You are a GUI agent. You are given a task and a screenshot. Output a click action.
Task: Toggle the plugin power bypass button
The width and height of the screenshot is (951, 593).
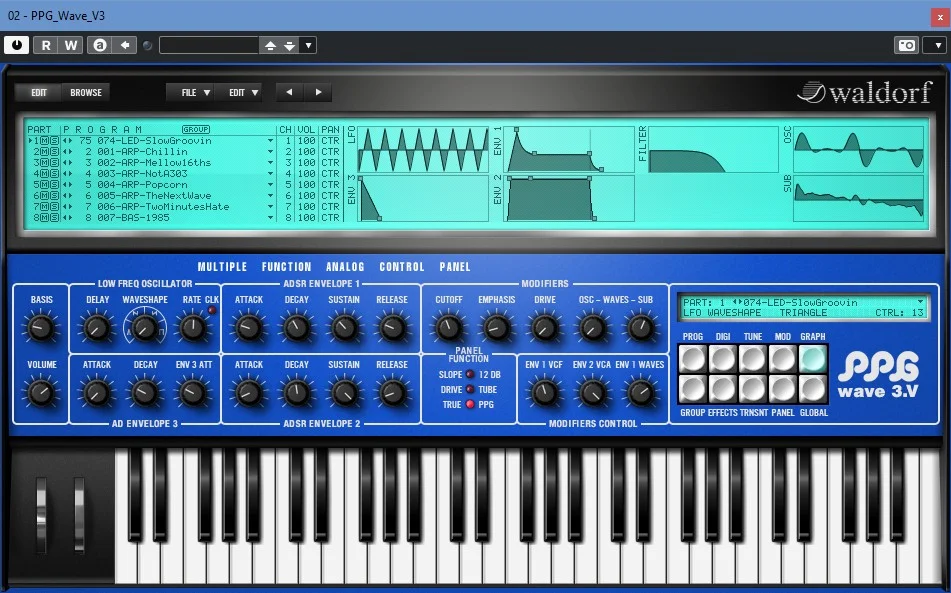tap(16, 45)
